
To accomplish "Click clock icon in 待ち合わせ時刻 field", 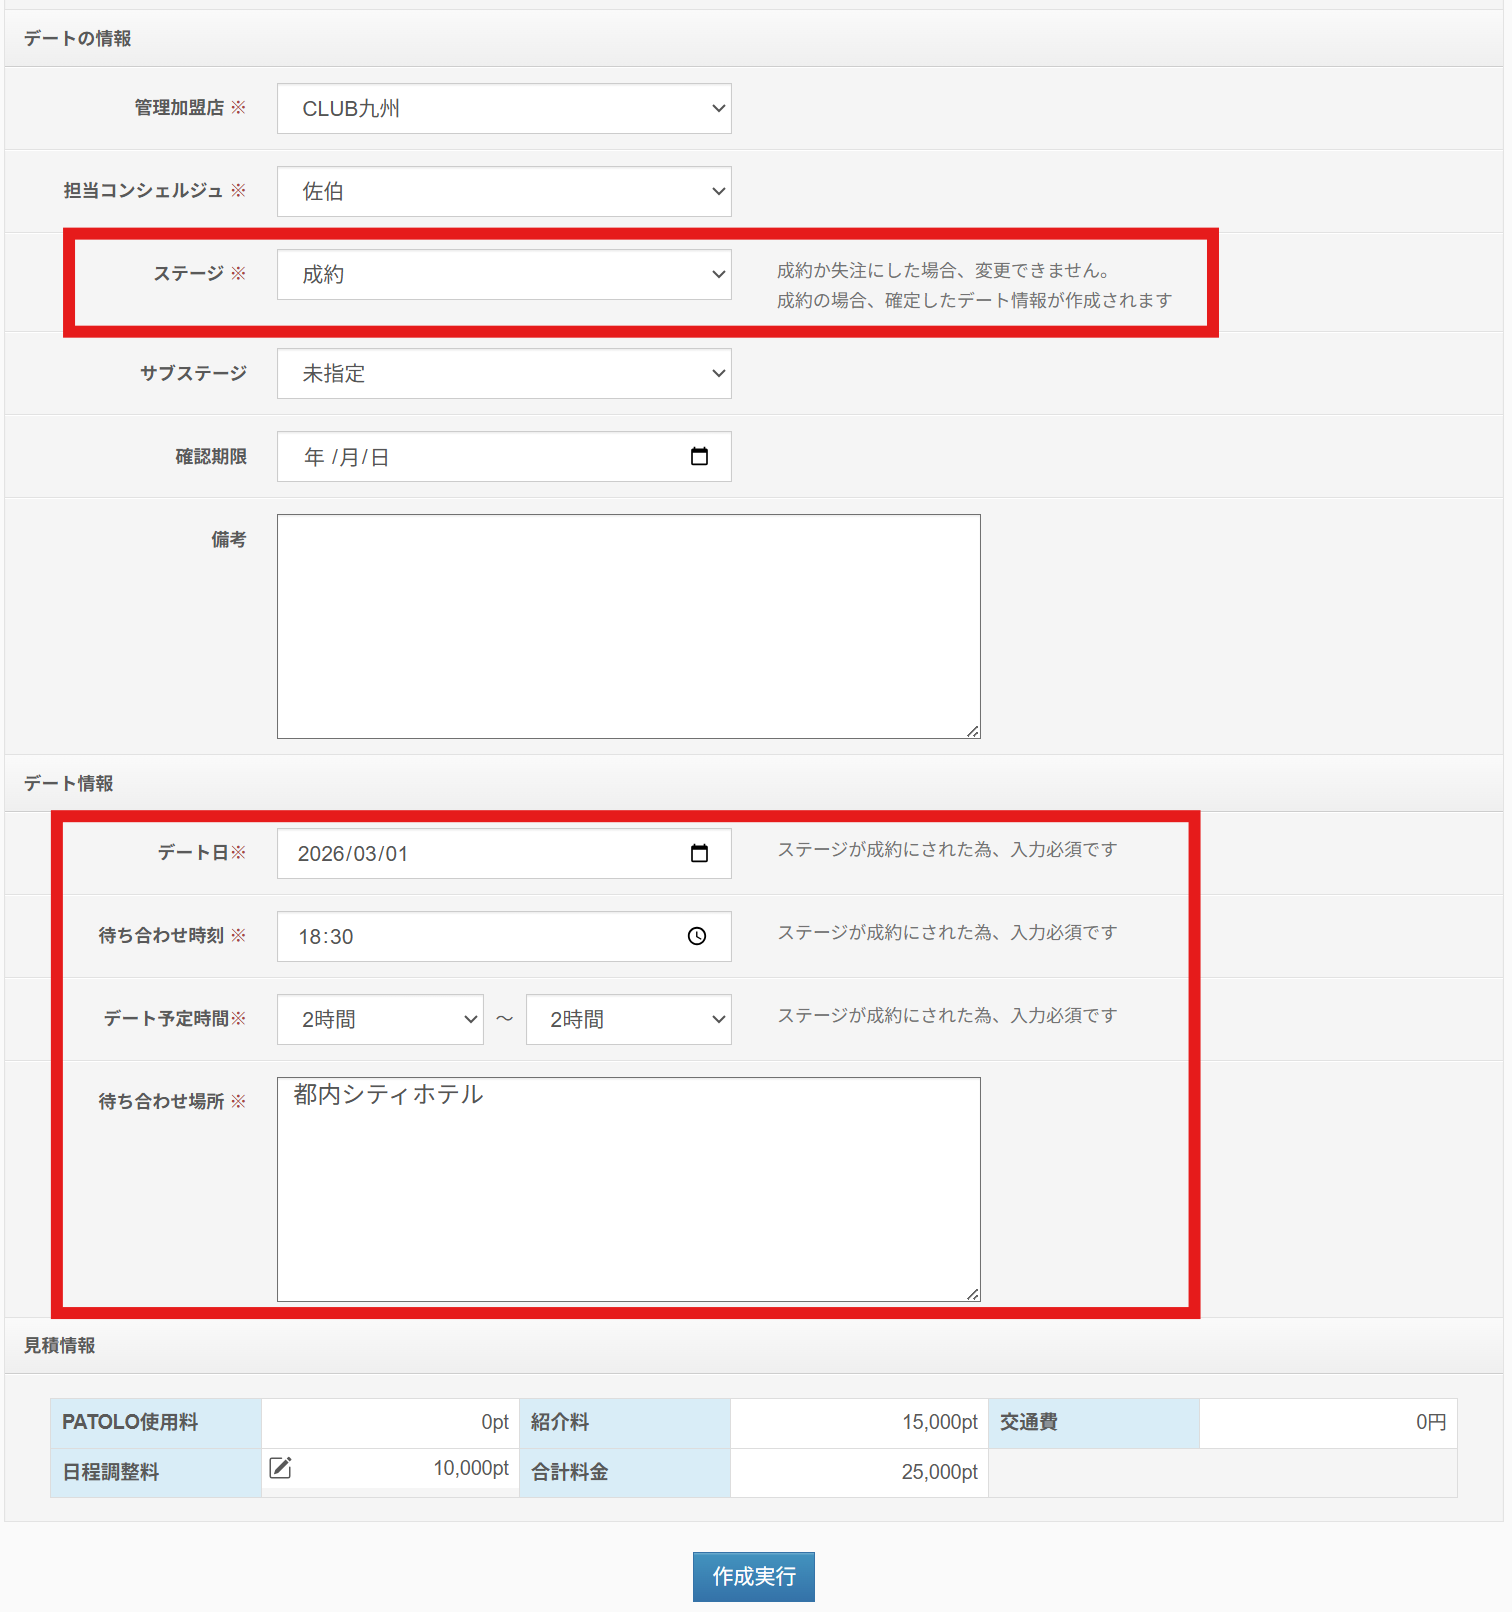I will [697, 936].
